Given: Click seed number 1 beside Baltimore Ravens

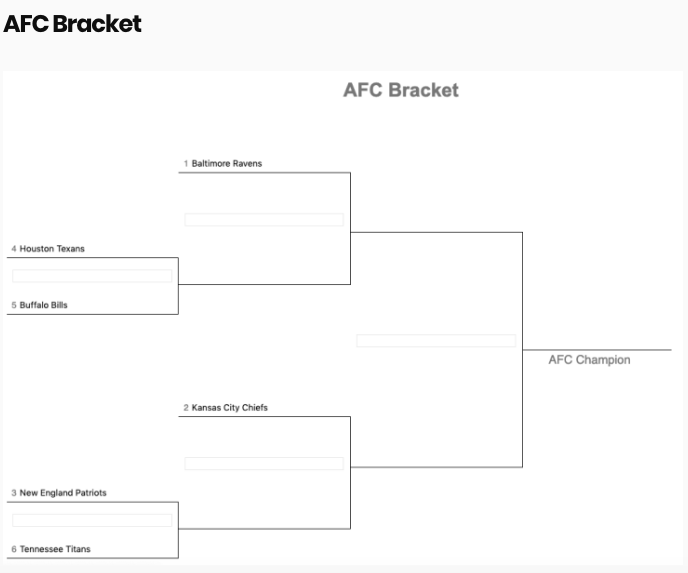Looking at the screenshot, I should click(x=186, y=164).
